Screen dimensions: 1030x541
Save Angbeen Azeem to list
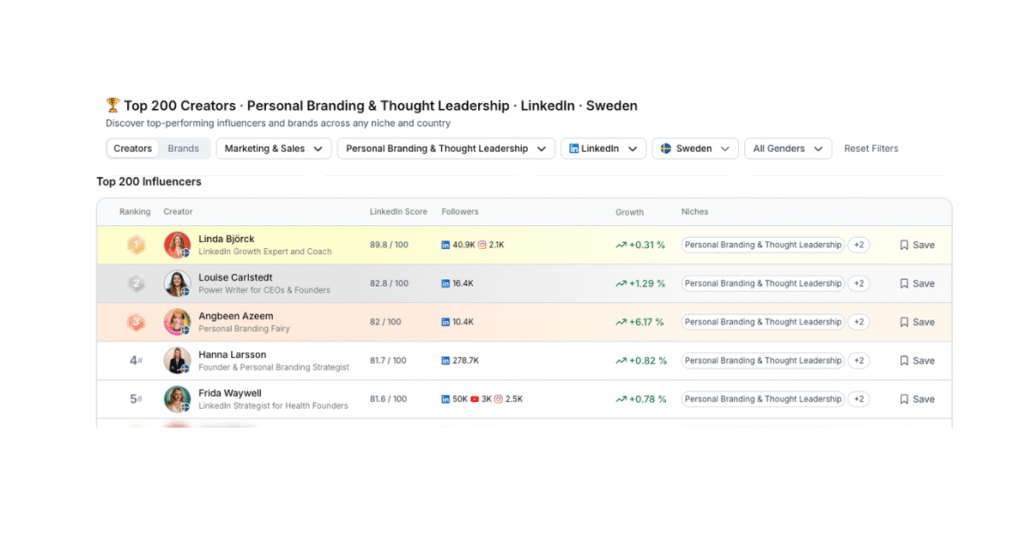tap(917, 322)
